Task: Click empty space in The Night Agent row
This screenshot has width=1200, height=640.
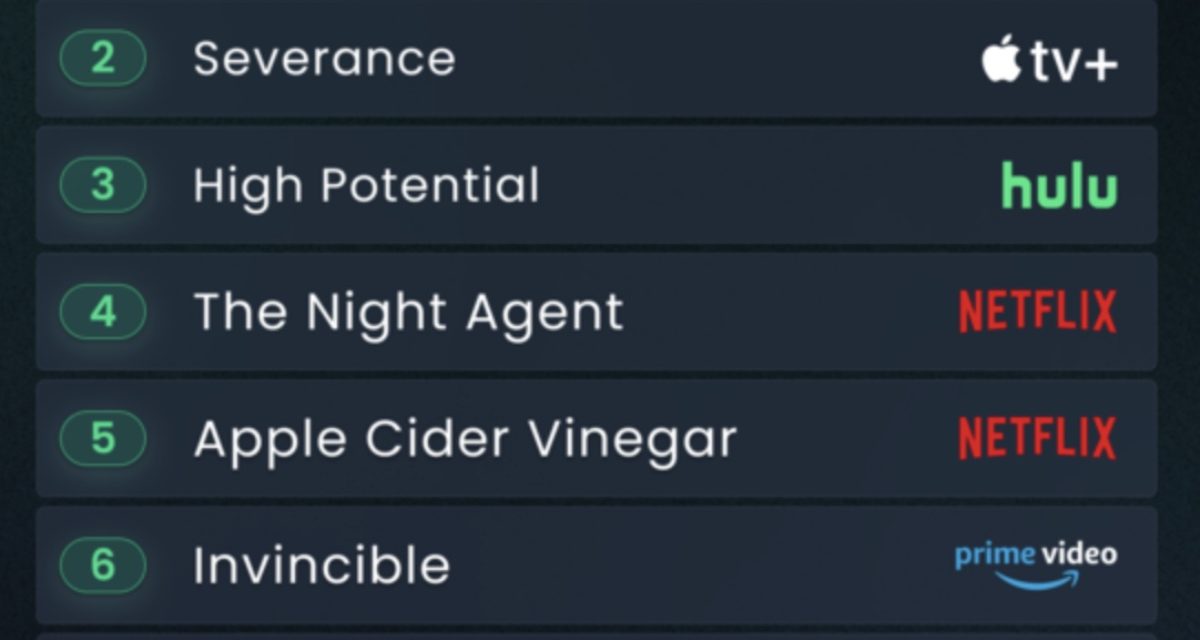Action: click(x=790, y=312)
